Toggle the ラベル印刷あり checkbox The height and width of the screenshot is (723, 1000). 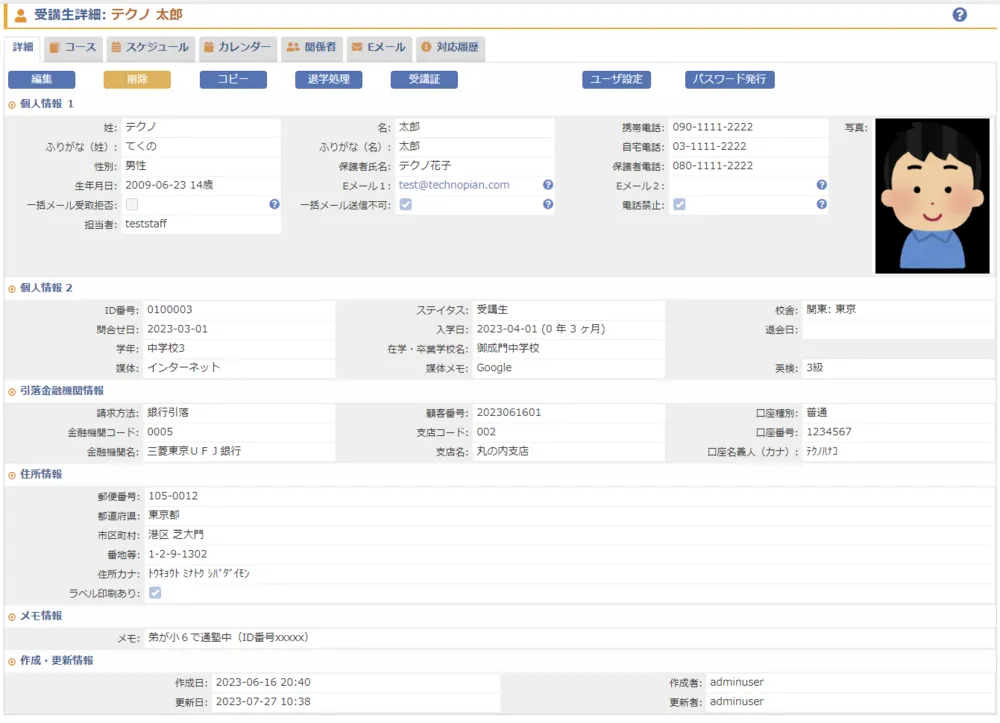(155, 593)
